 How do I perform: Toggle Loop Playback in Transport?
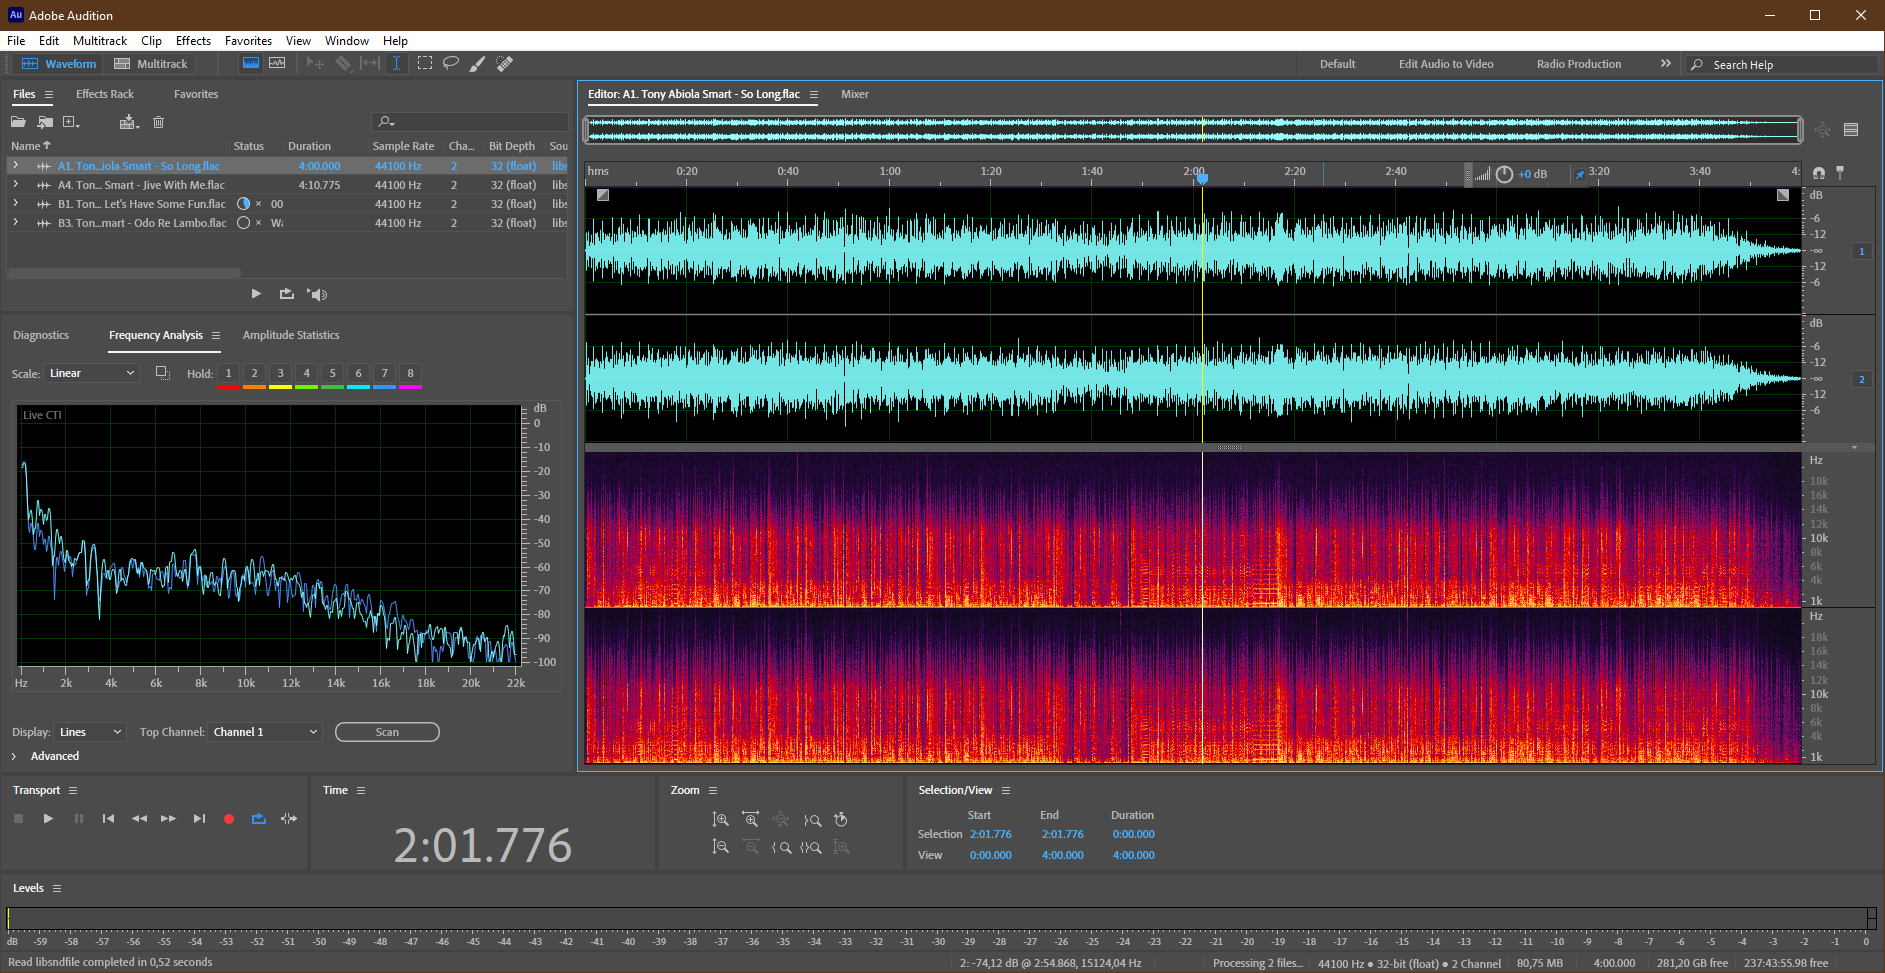tap(259, 819)
